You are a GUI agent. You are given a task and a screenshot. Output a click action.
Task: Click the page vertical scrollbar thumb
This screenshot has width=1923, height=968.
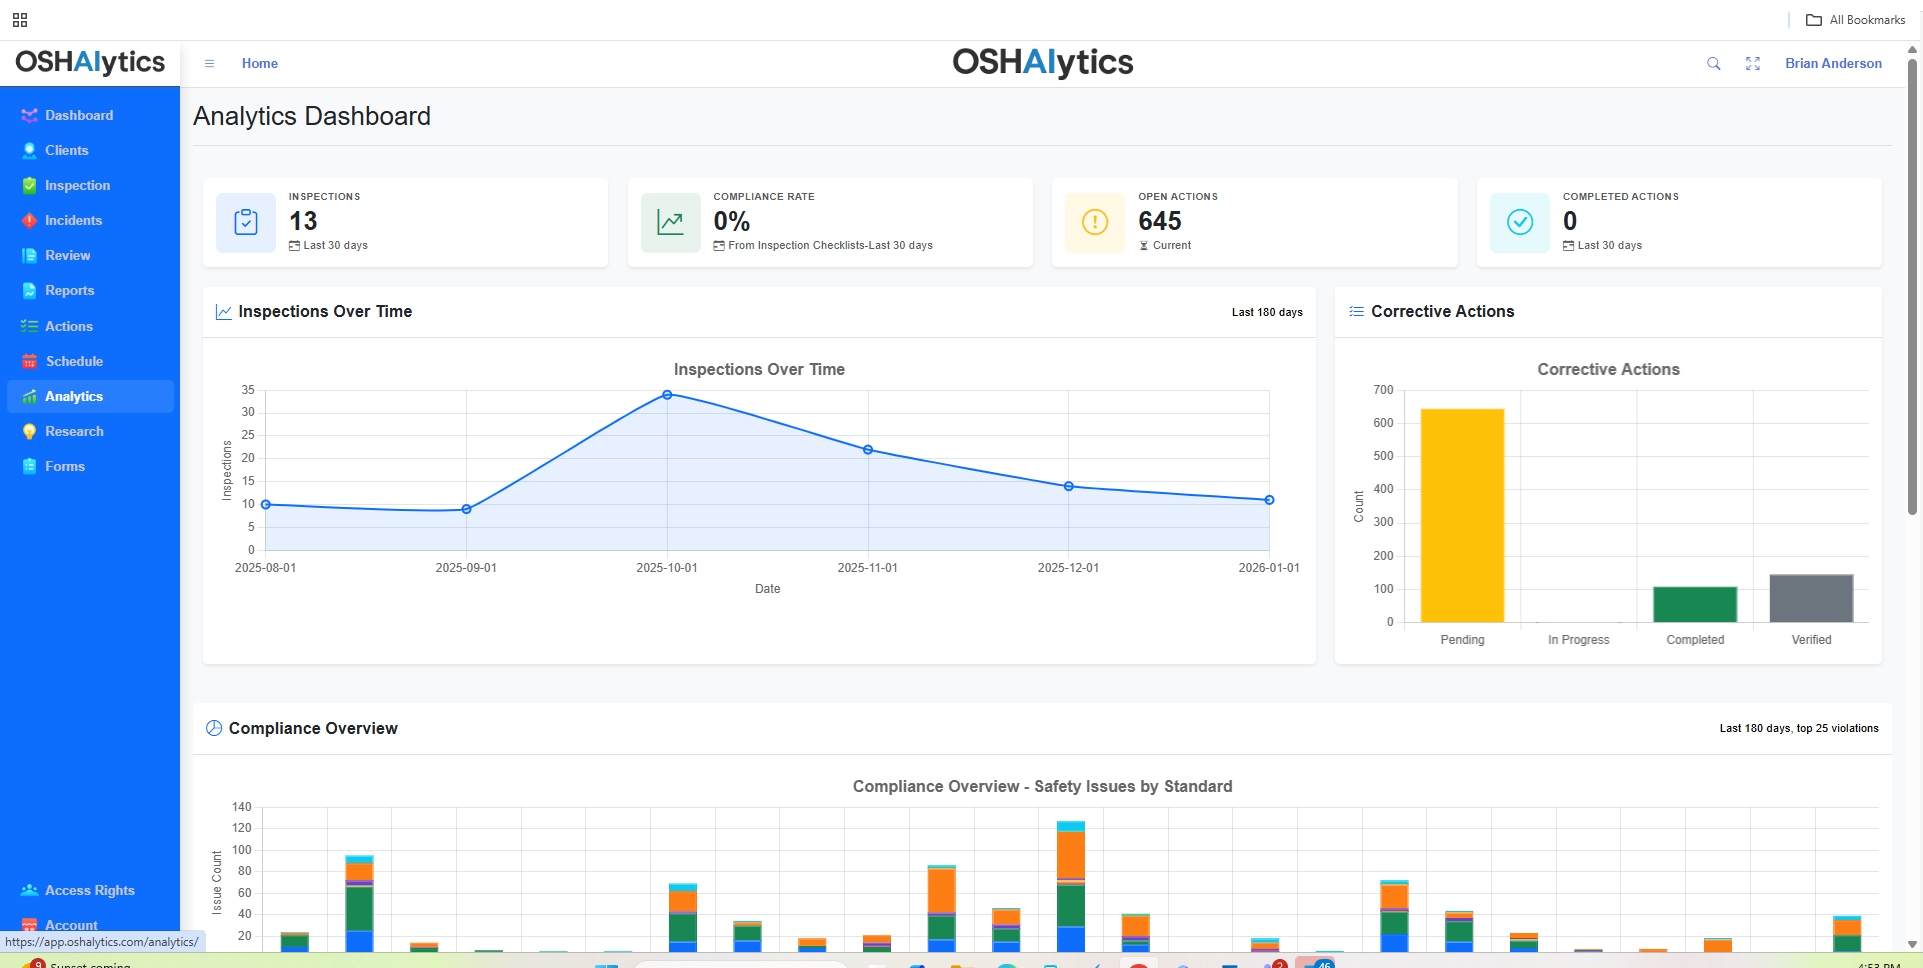click(x=1912, y=285)
